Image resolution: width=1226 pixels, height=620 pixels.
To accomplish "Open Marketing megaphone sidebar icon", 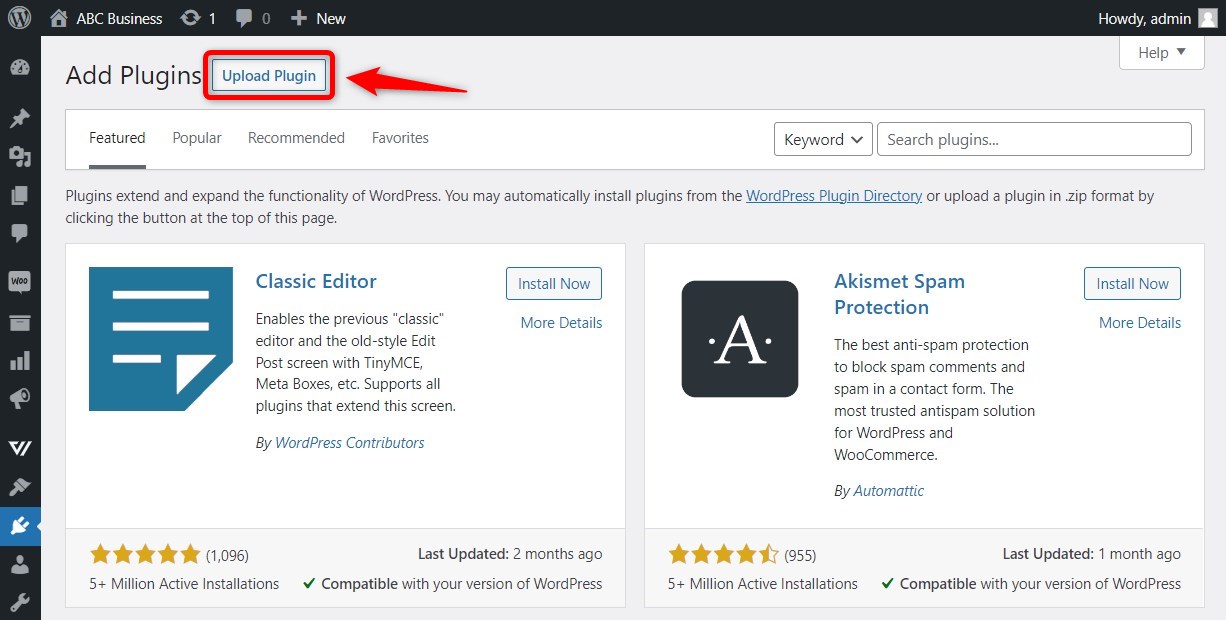I will (x=20, y=399).
